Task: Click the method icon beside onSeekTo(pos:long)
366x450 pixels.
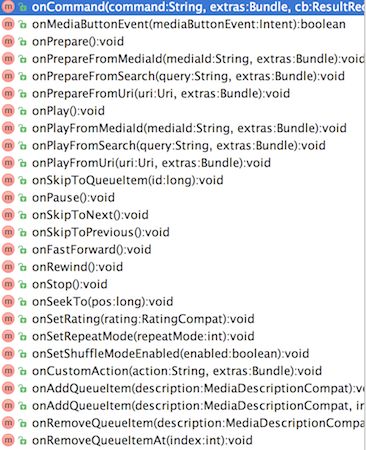Action: (8, 301)
